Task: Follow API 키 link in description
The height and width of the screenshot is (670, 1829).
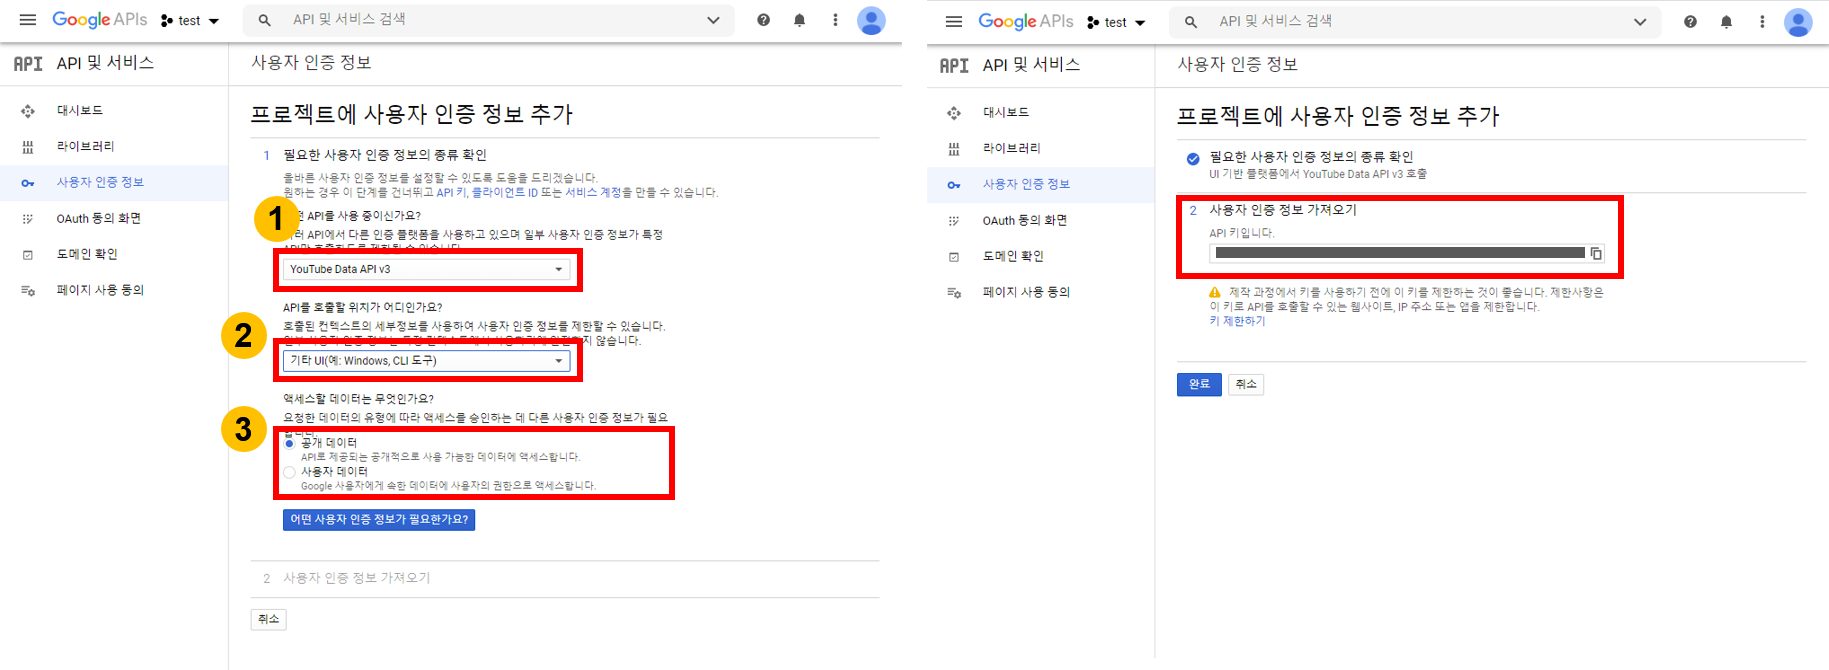Action: (451, 192)
